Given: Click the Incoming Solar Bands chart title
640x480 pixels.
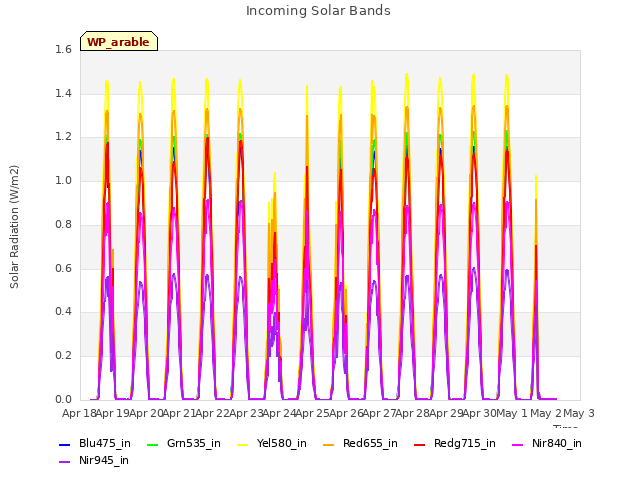Looking at the screenshot, I should pos(318,11).
